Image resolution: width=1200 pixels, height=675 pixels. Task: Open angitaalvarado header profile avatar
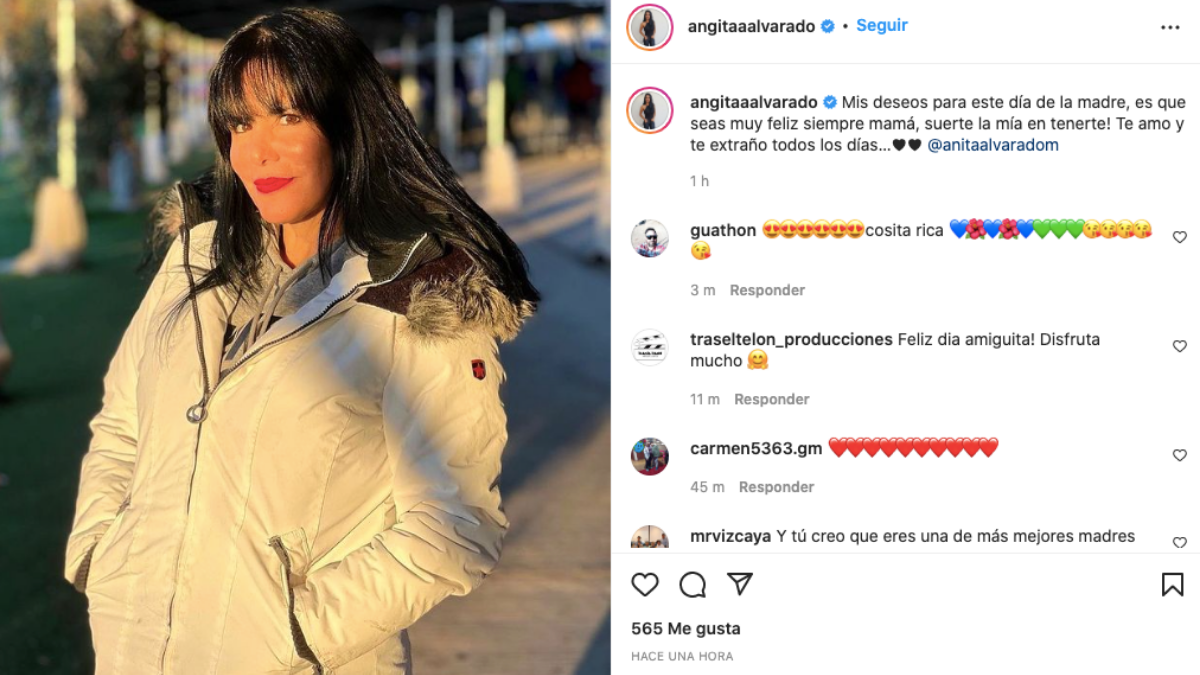(650, 27)
